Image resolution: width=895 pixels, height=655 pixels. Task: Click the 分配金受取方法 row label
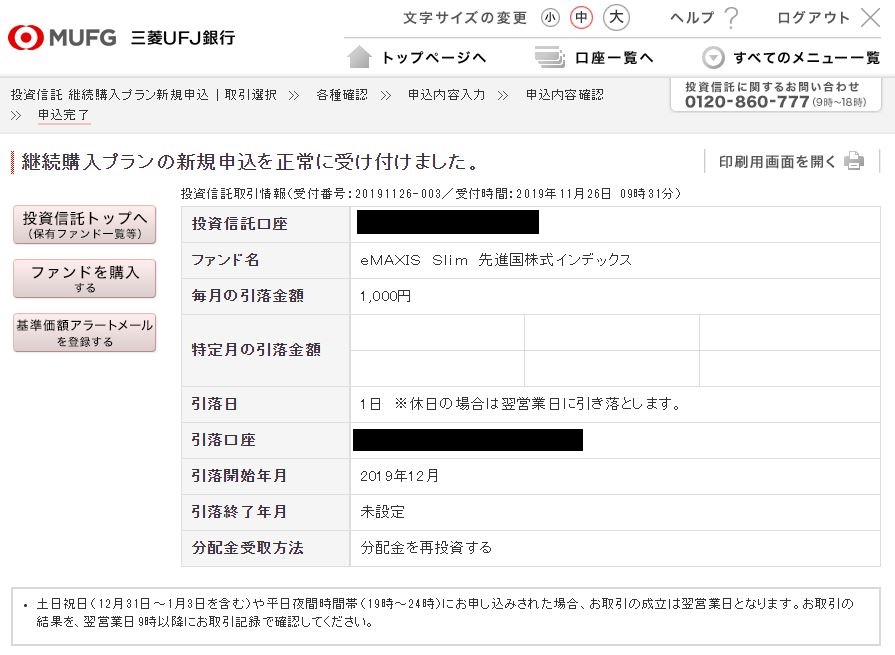tap(248, 548)
